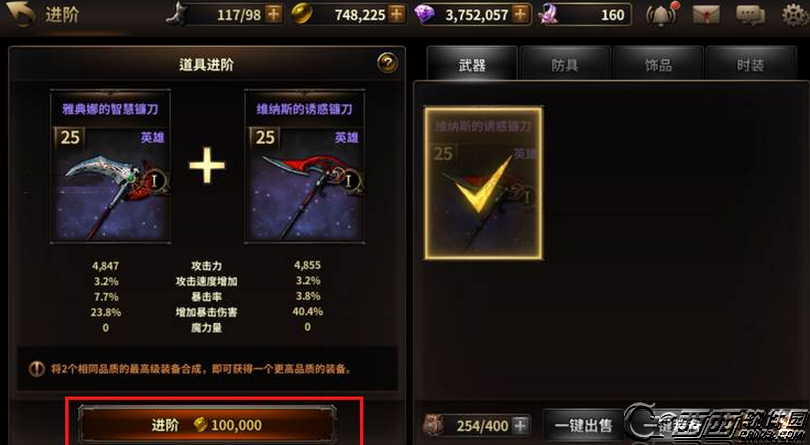Select the 维纳斯的诱惑镰刀 material slot
Screen dimensions: 810x445
click(305, 166)
